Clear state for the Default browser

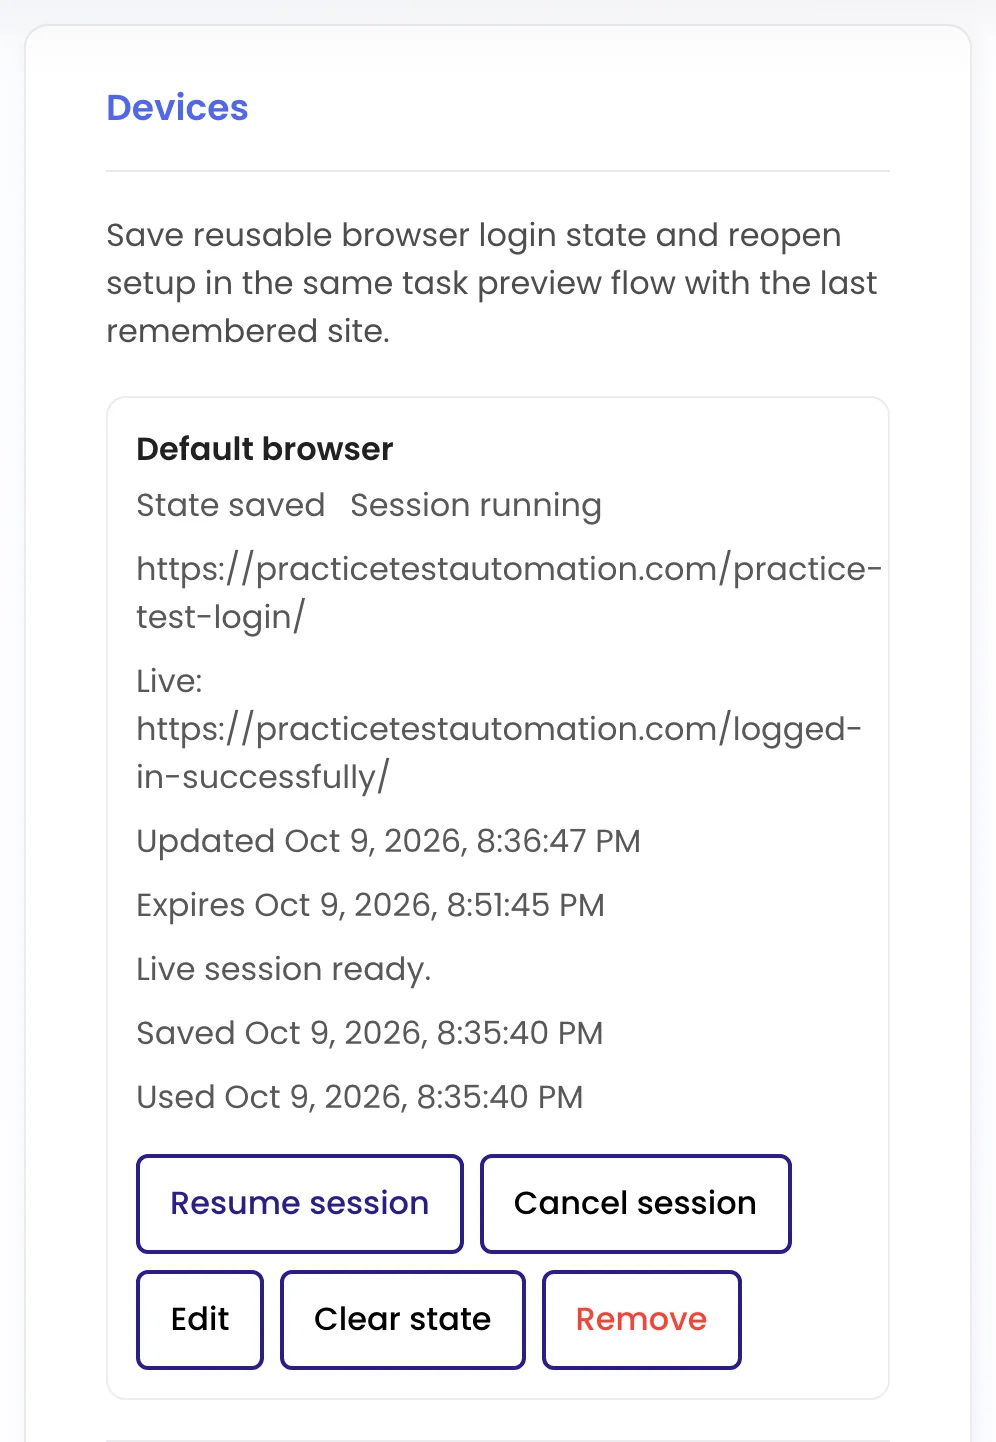[403, 1319]
